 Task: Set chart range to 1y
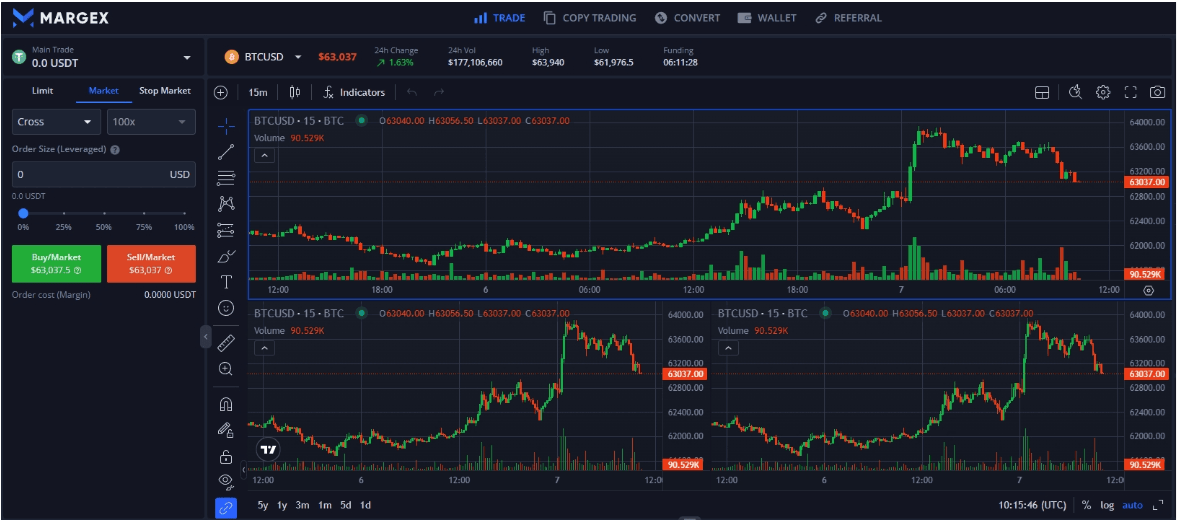282,505
